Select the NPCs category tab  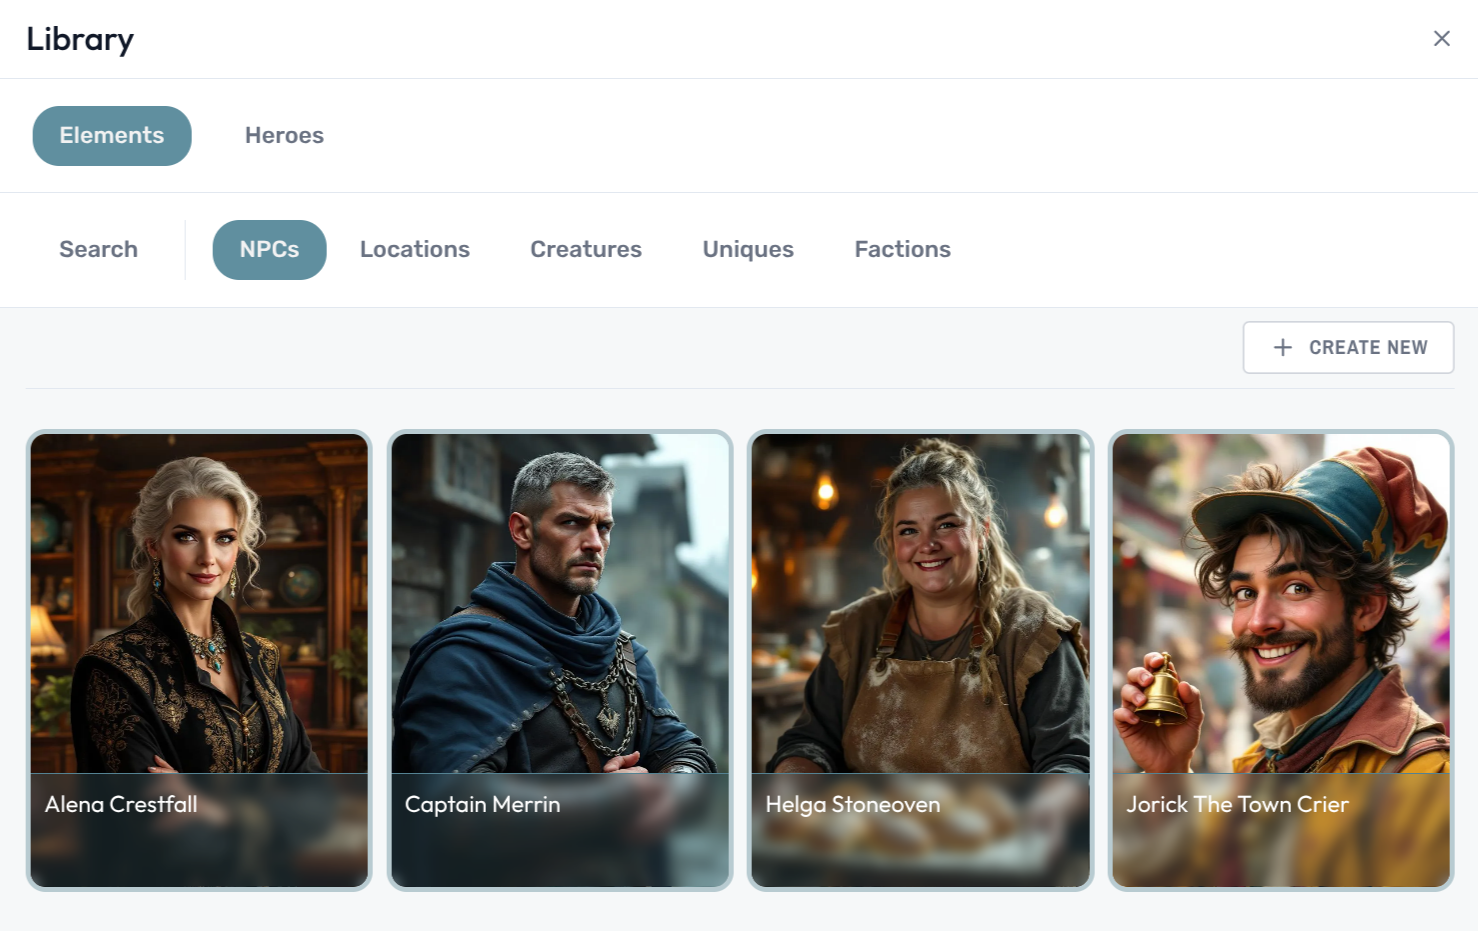click(x=269, y=249)
